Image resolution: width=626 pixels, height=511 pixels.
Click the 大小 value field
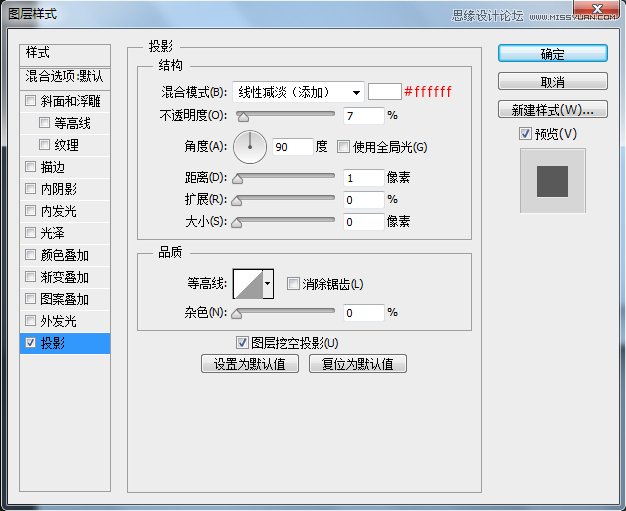(363, 222)
